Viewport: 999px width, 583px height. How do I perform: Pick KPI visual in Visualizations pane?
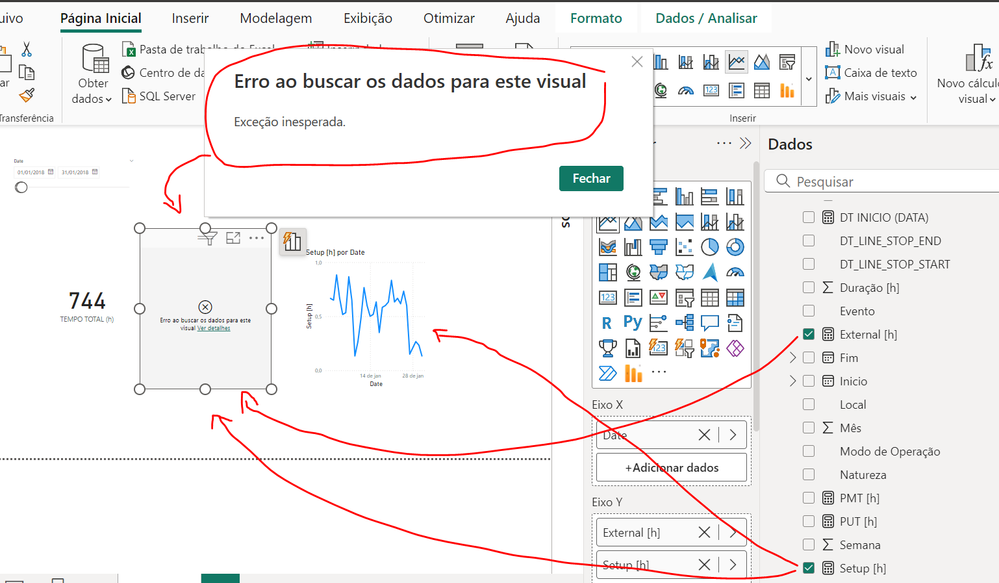(x=659, y=298)
